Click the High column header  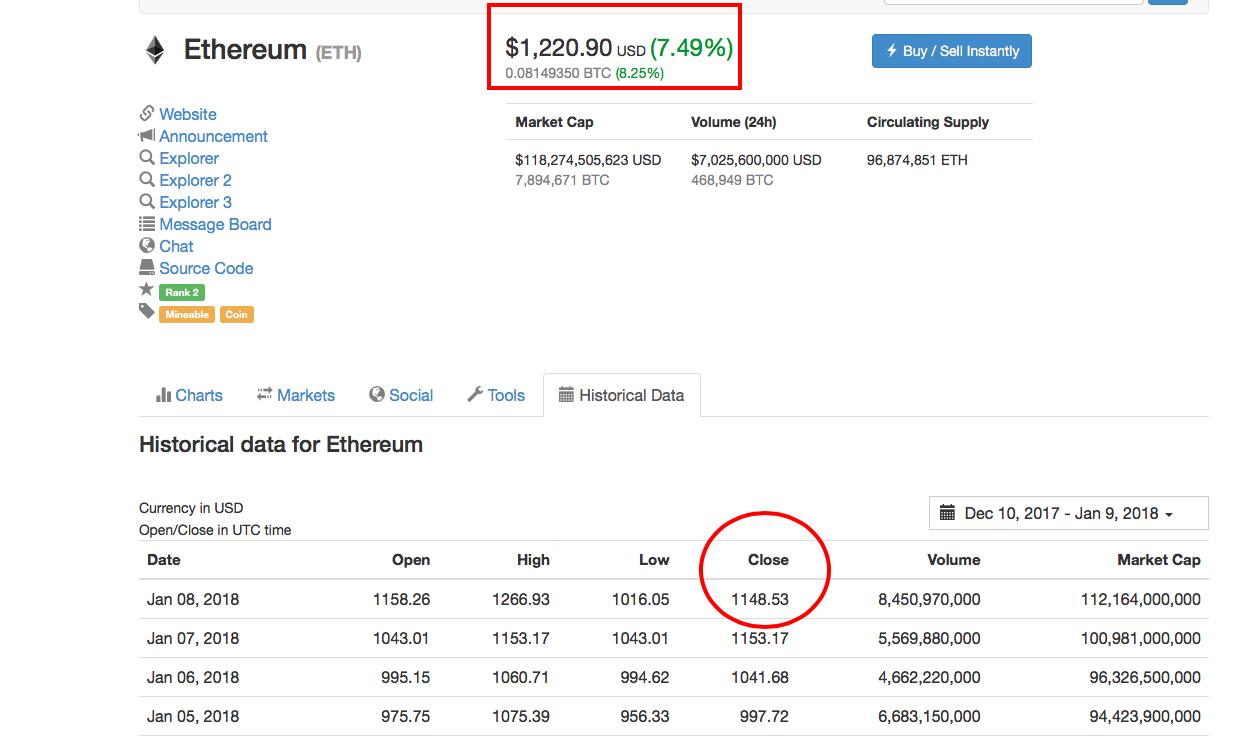(533, 560)
